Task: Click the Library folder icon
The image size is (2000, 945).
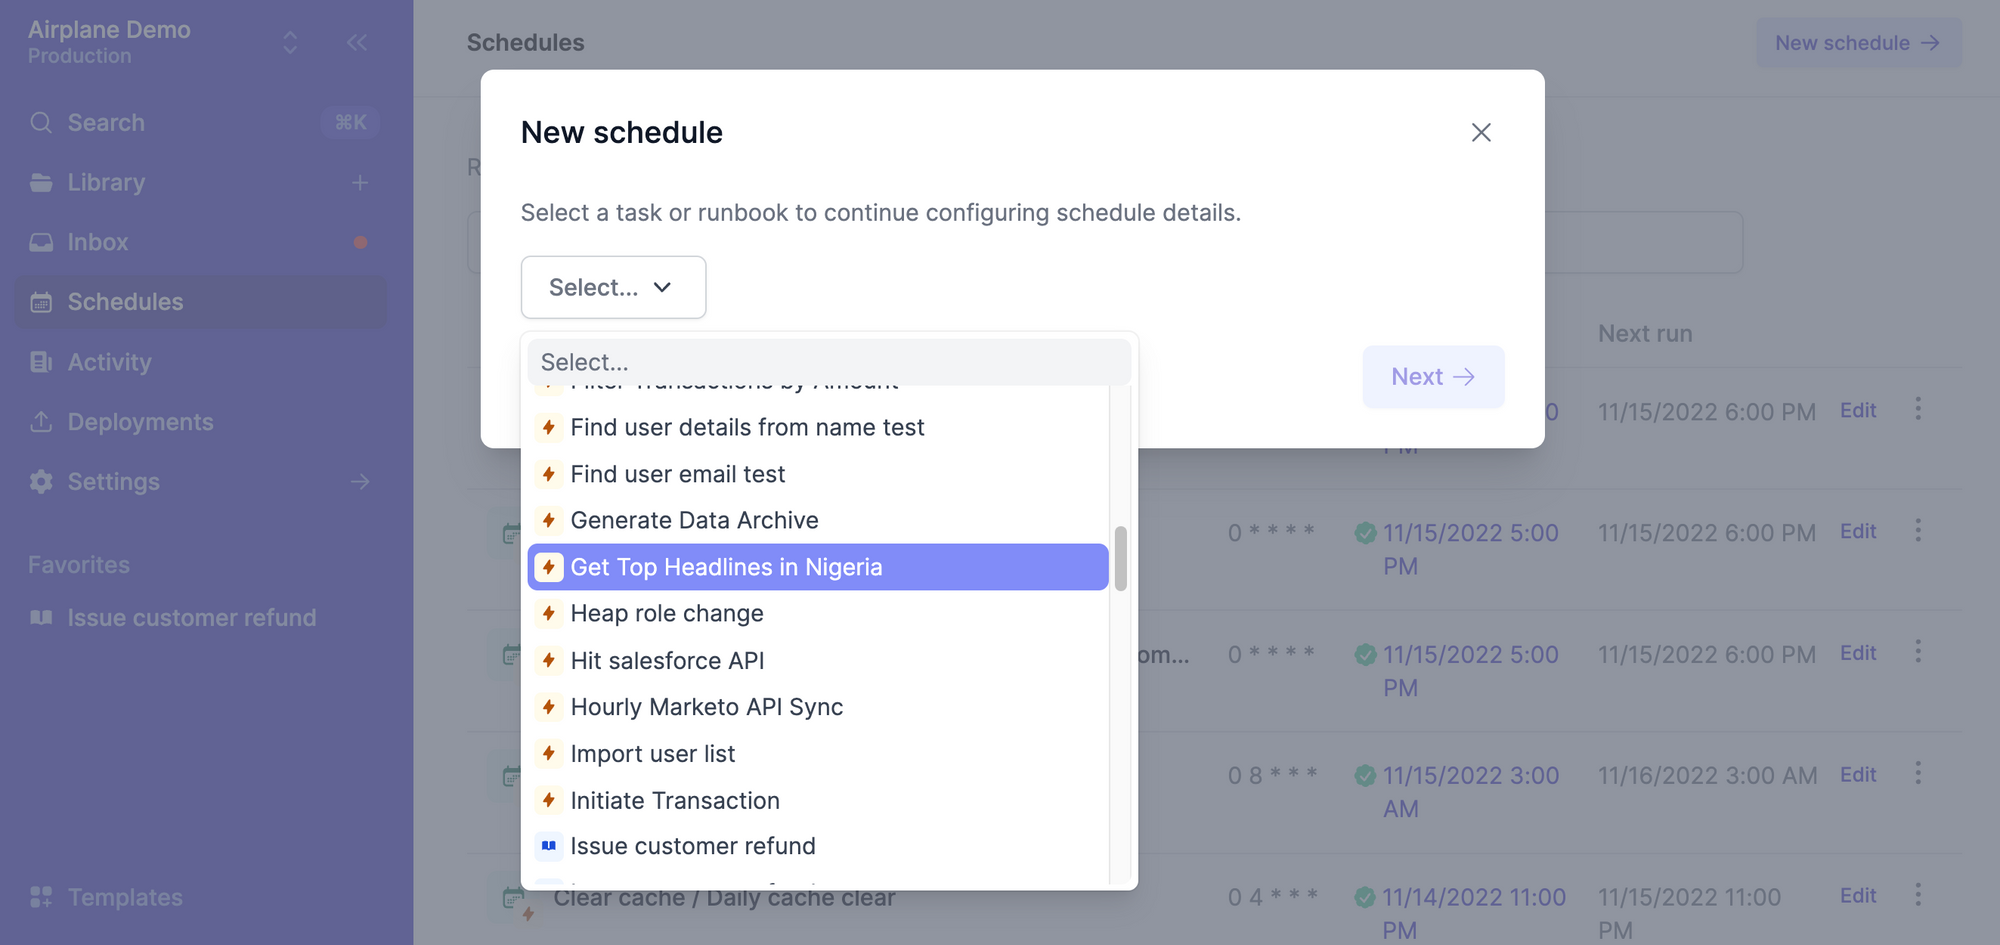Action: pyautogui.click(x=41, y=183)
